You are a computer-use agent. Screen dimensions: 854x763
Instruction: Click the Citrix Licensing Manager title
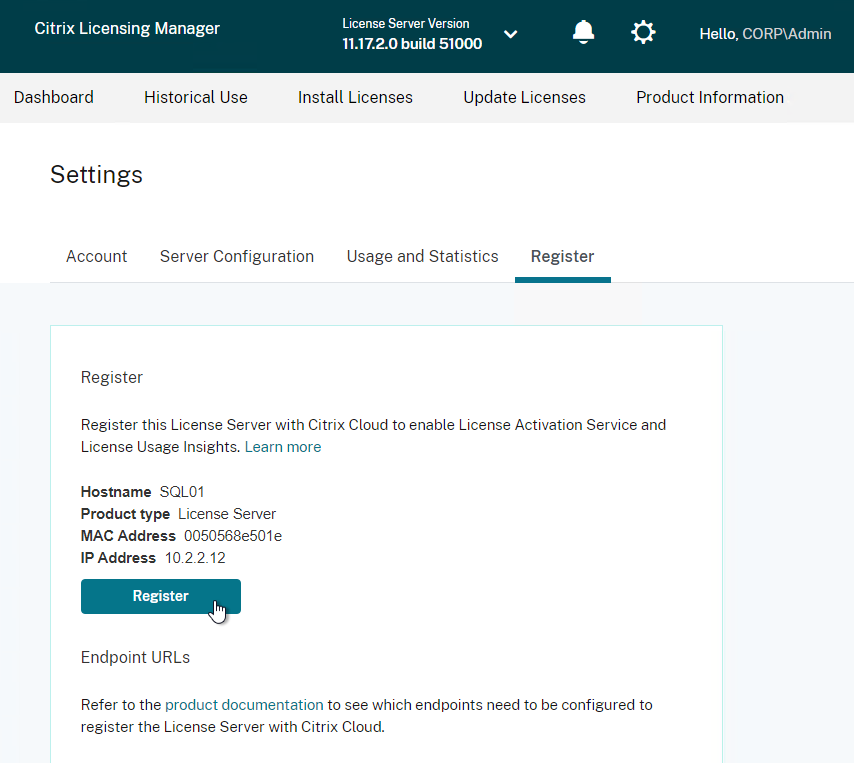coord(127,28)
